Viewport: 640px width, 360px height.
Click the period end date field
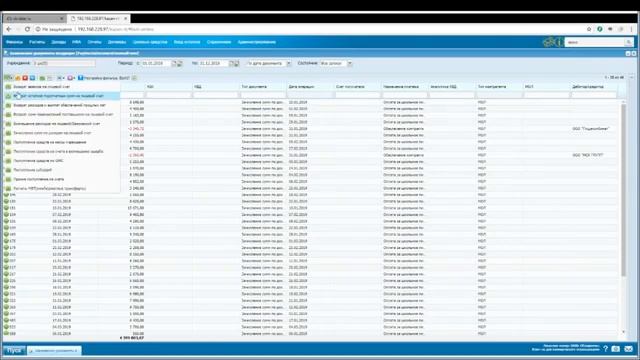tap(214, 63)
